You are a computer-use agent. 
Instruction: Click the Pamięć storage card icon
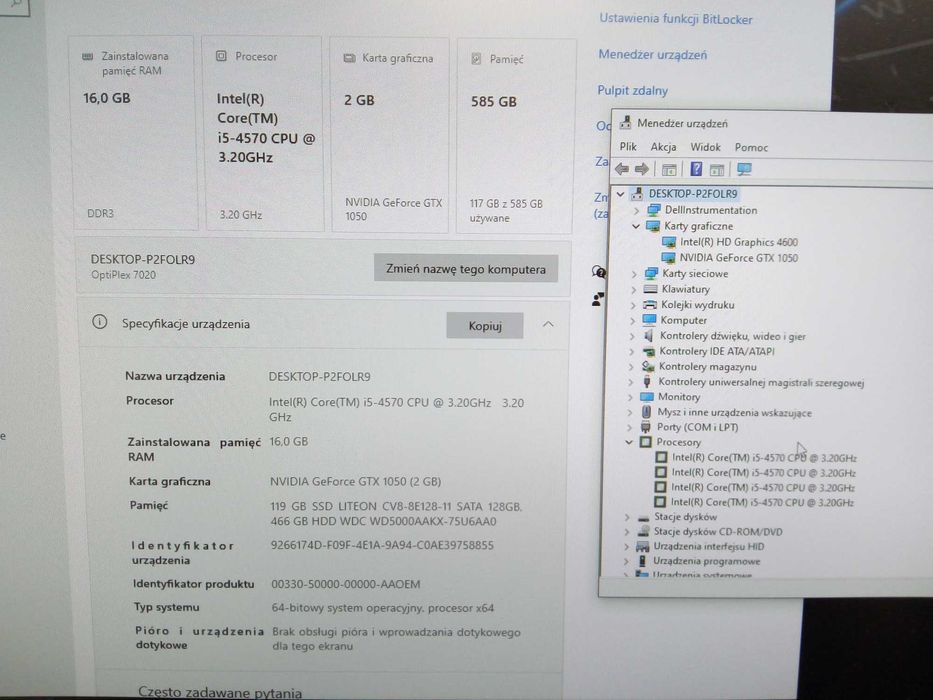tap(476, 58)
